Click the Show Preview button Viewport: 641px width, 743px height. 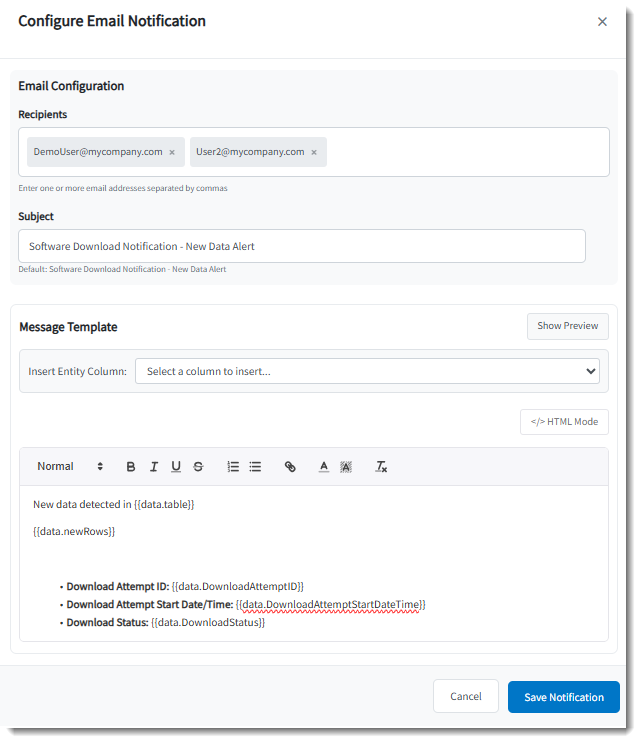tap(567, 326)
